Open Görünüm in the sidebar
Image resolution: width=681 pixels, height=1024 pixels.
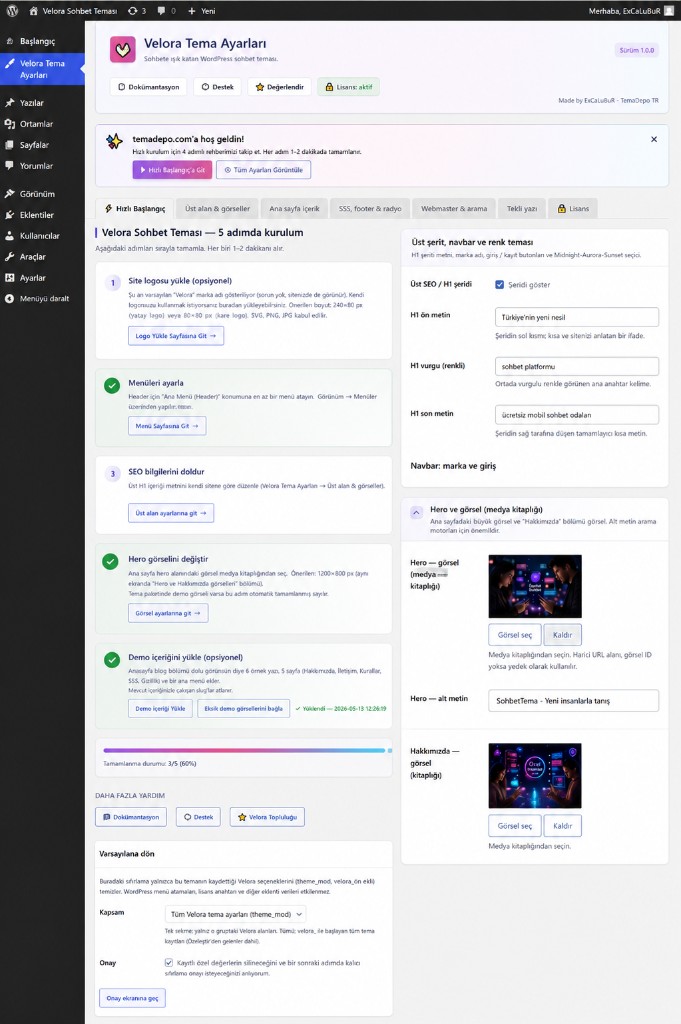[42, 193]
